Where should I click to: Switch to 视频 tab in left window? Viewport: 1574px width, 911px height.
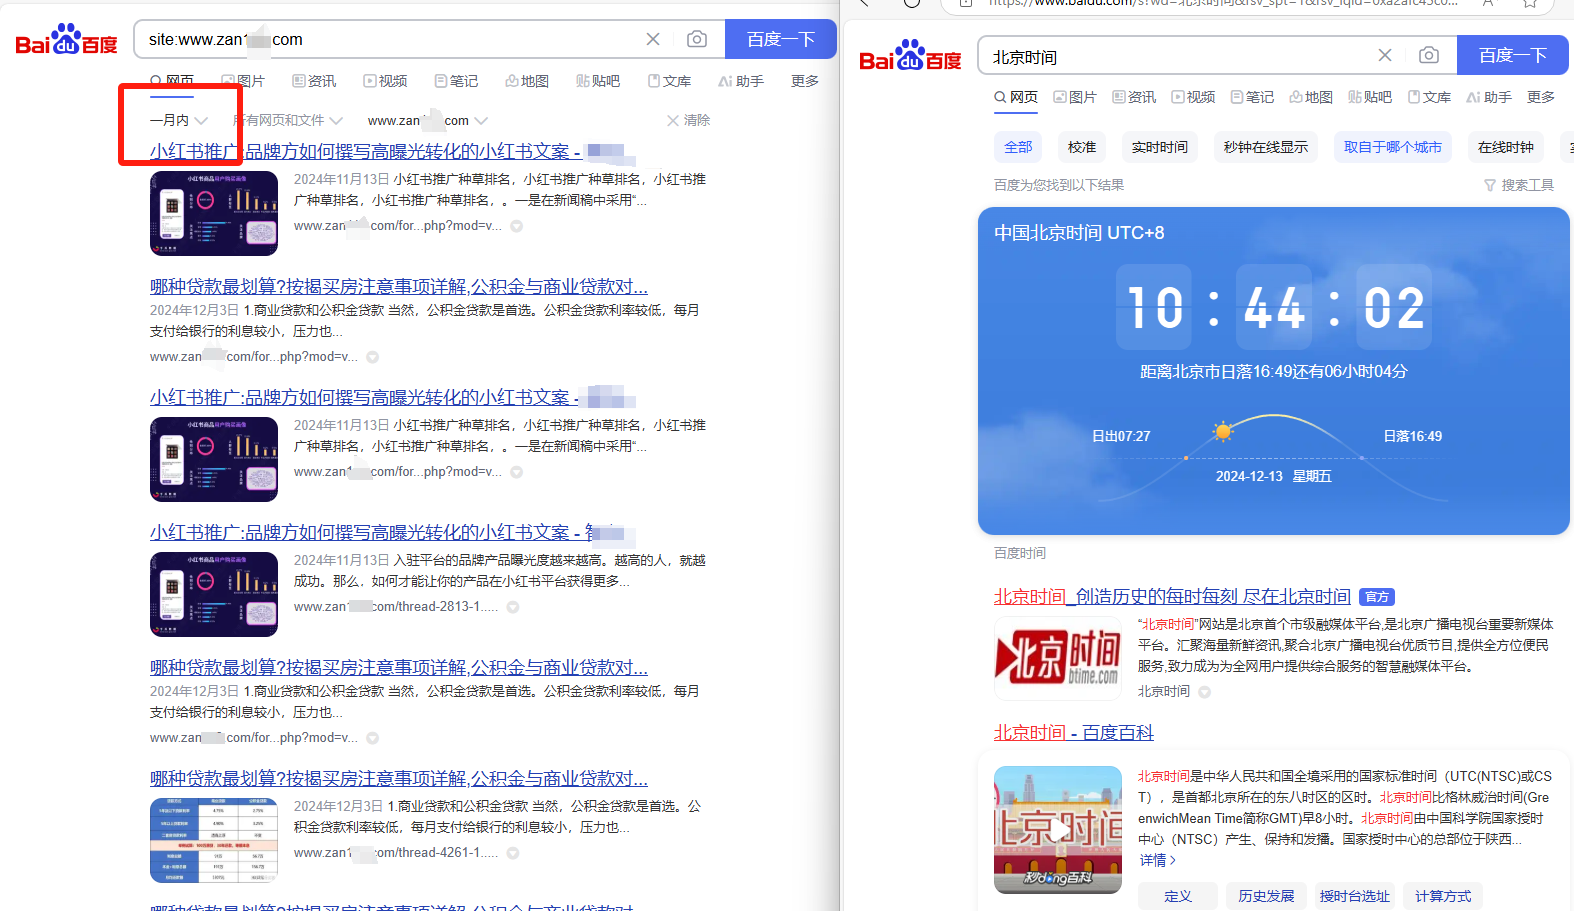coord(385,81)
